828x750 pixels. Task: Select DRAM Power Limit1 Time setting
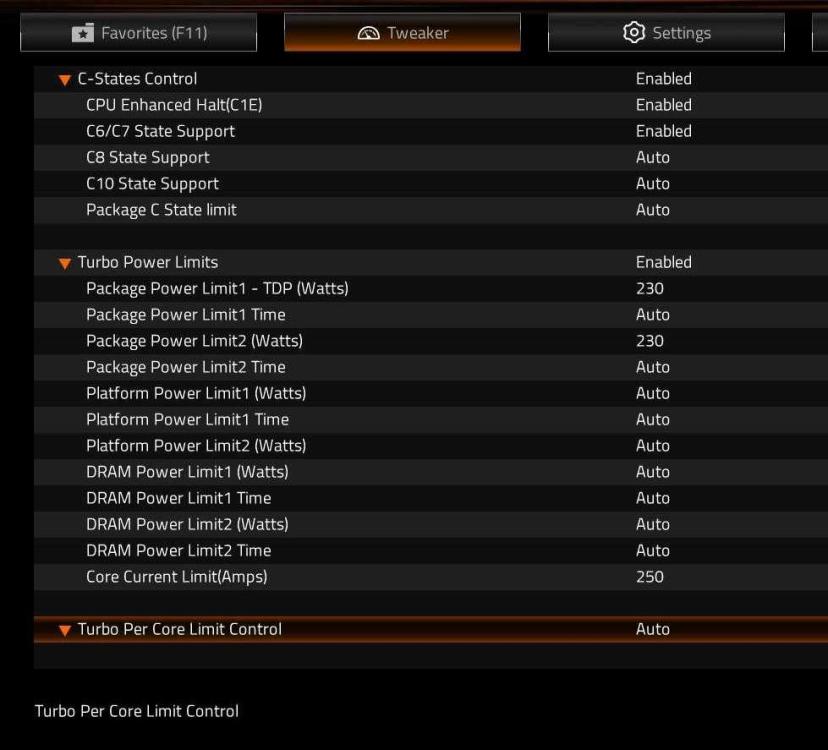[x=178, y=498]
